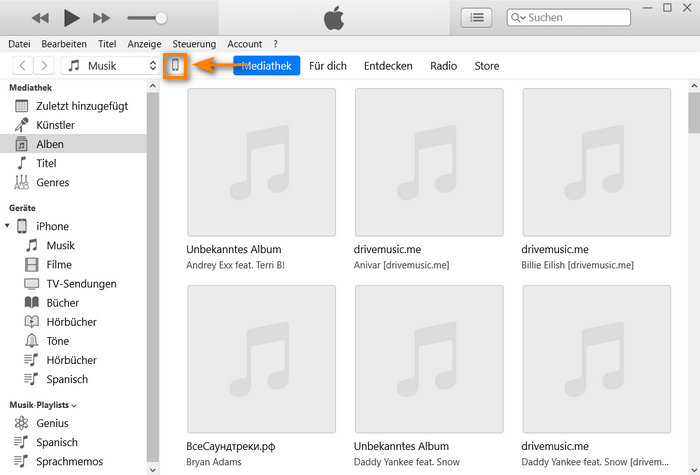Click artist text Anivar [drivemusic.me]
This screenshot has width=700, height=475.
click(x=401, y=265)
